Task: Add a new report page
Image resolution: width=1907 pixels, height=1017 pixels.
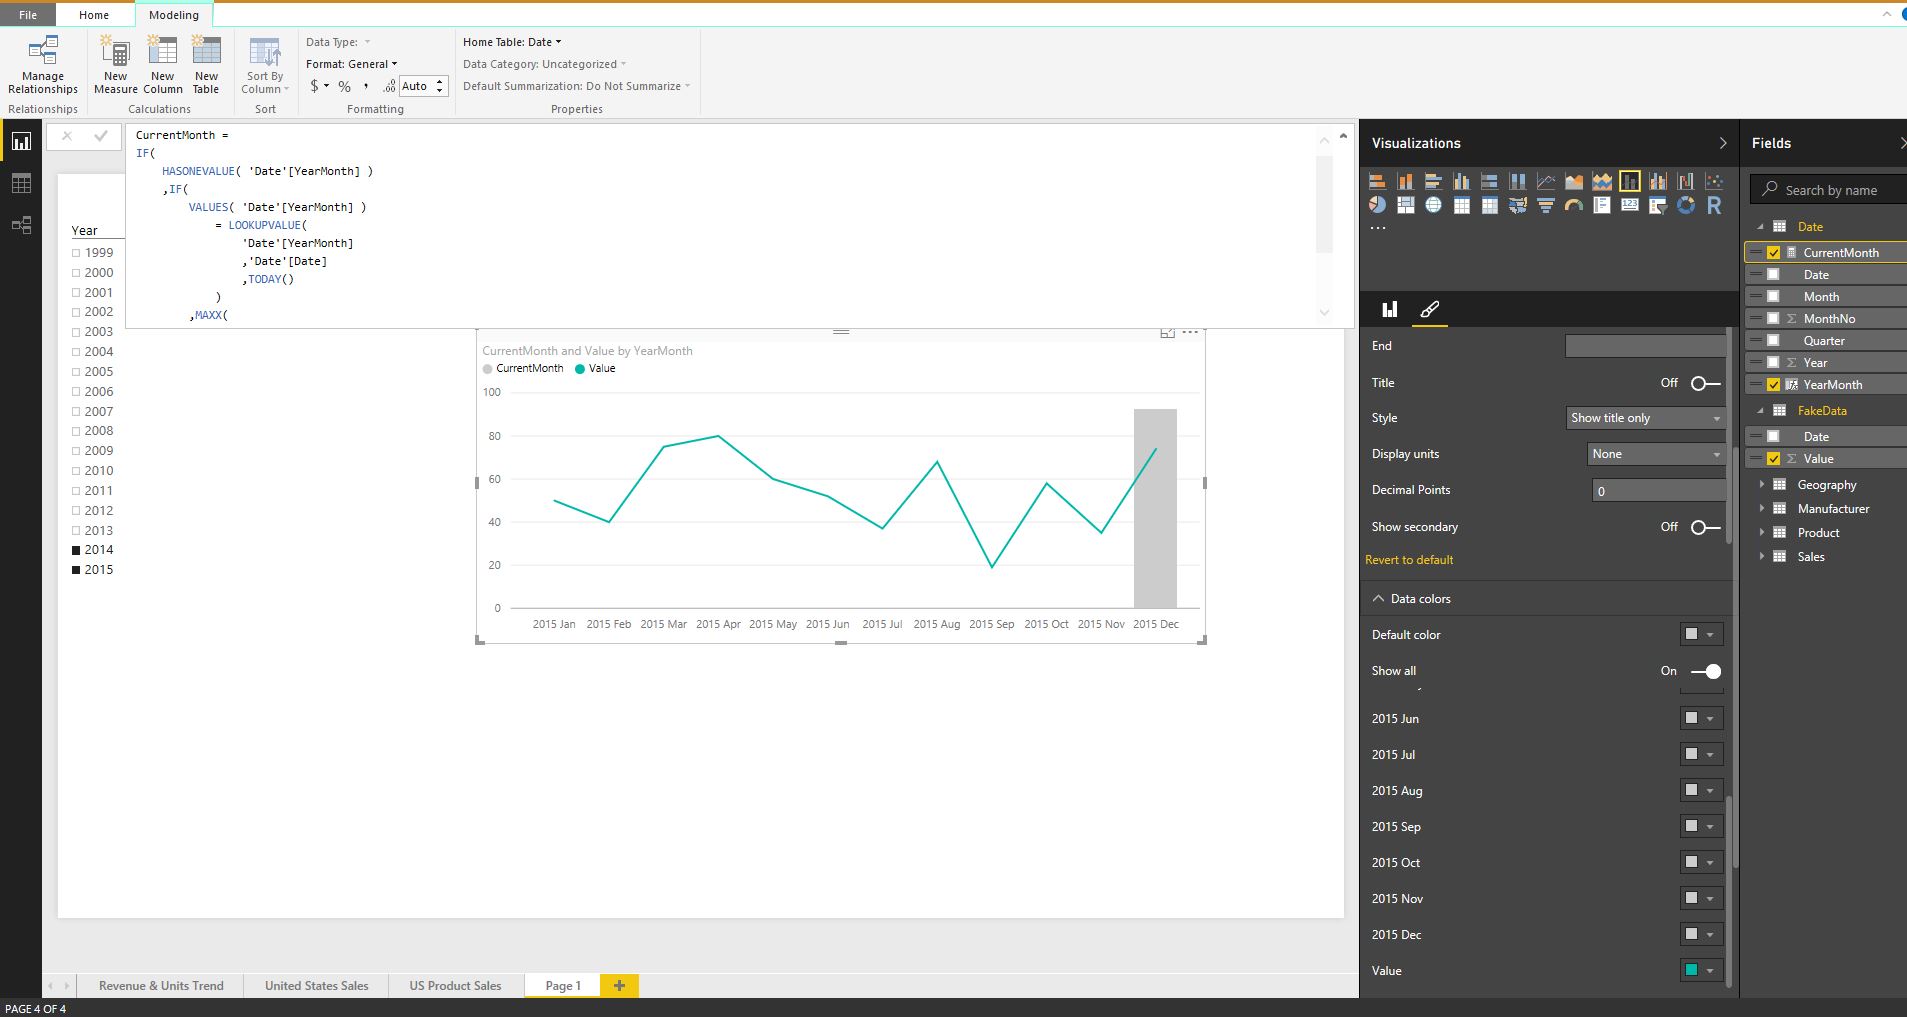Action: 619,986
